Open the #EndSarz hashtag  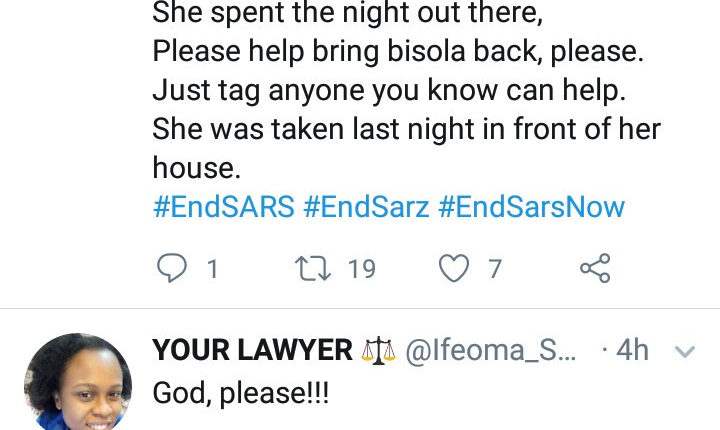pos(366,207)
